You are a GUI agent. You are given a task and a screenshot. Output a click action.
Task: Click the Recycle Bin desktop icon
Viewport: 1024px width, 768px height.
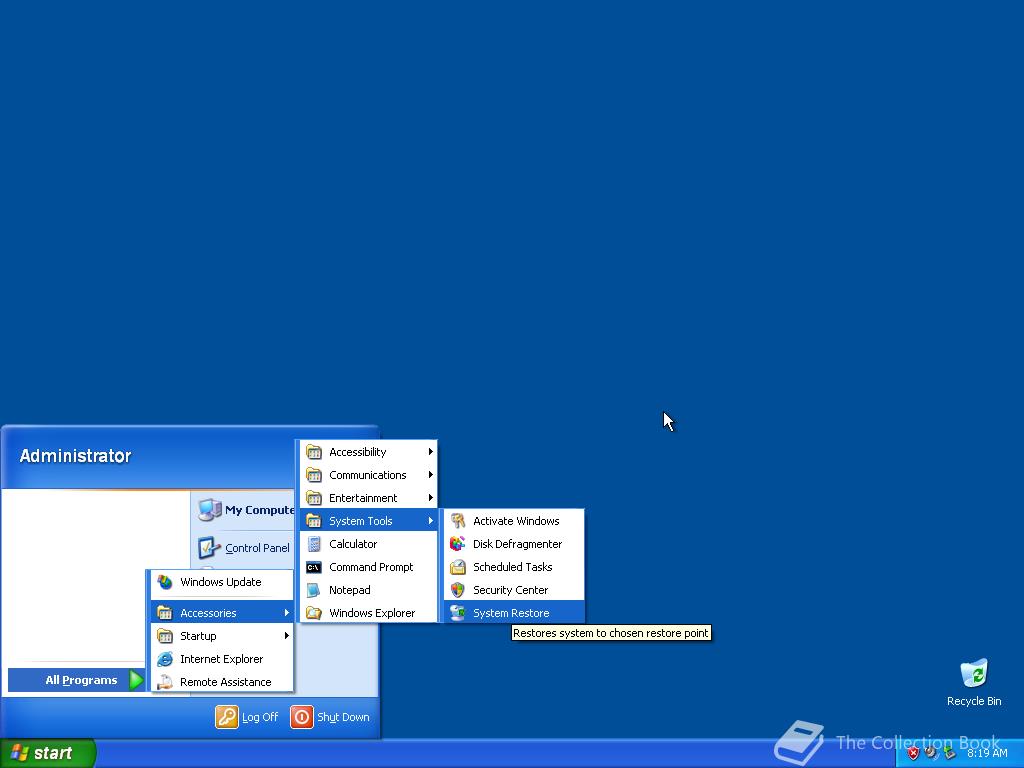point(974,673)
